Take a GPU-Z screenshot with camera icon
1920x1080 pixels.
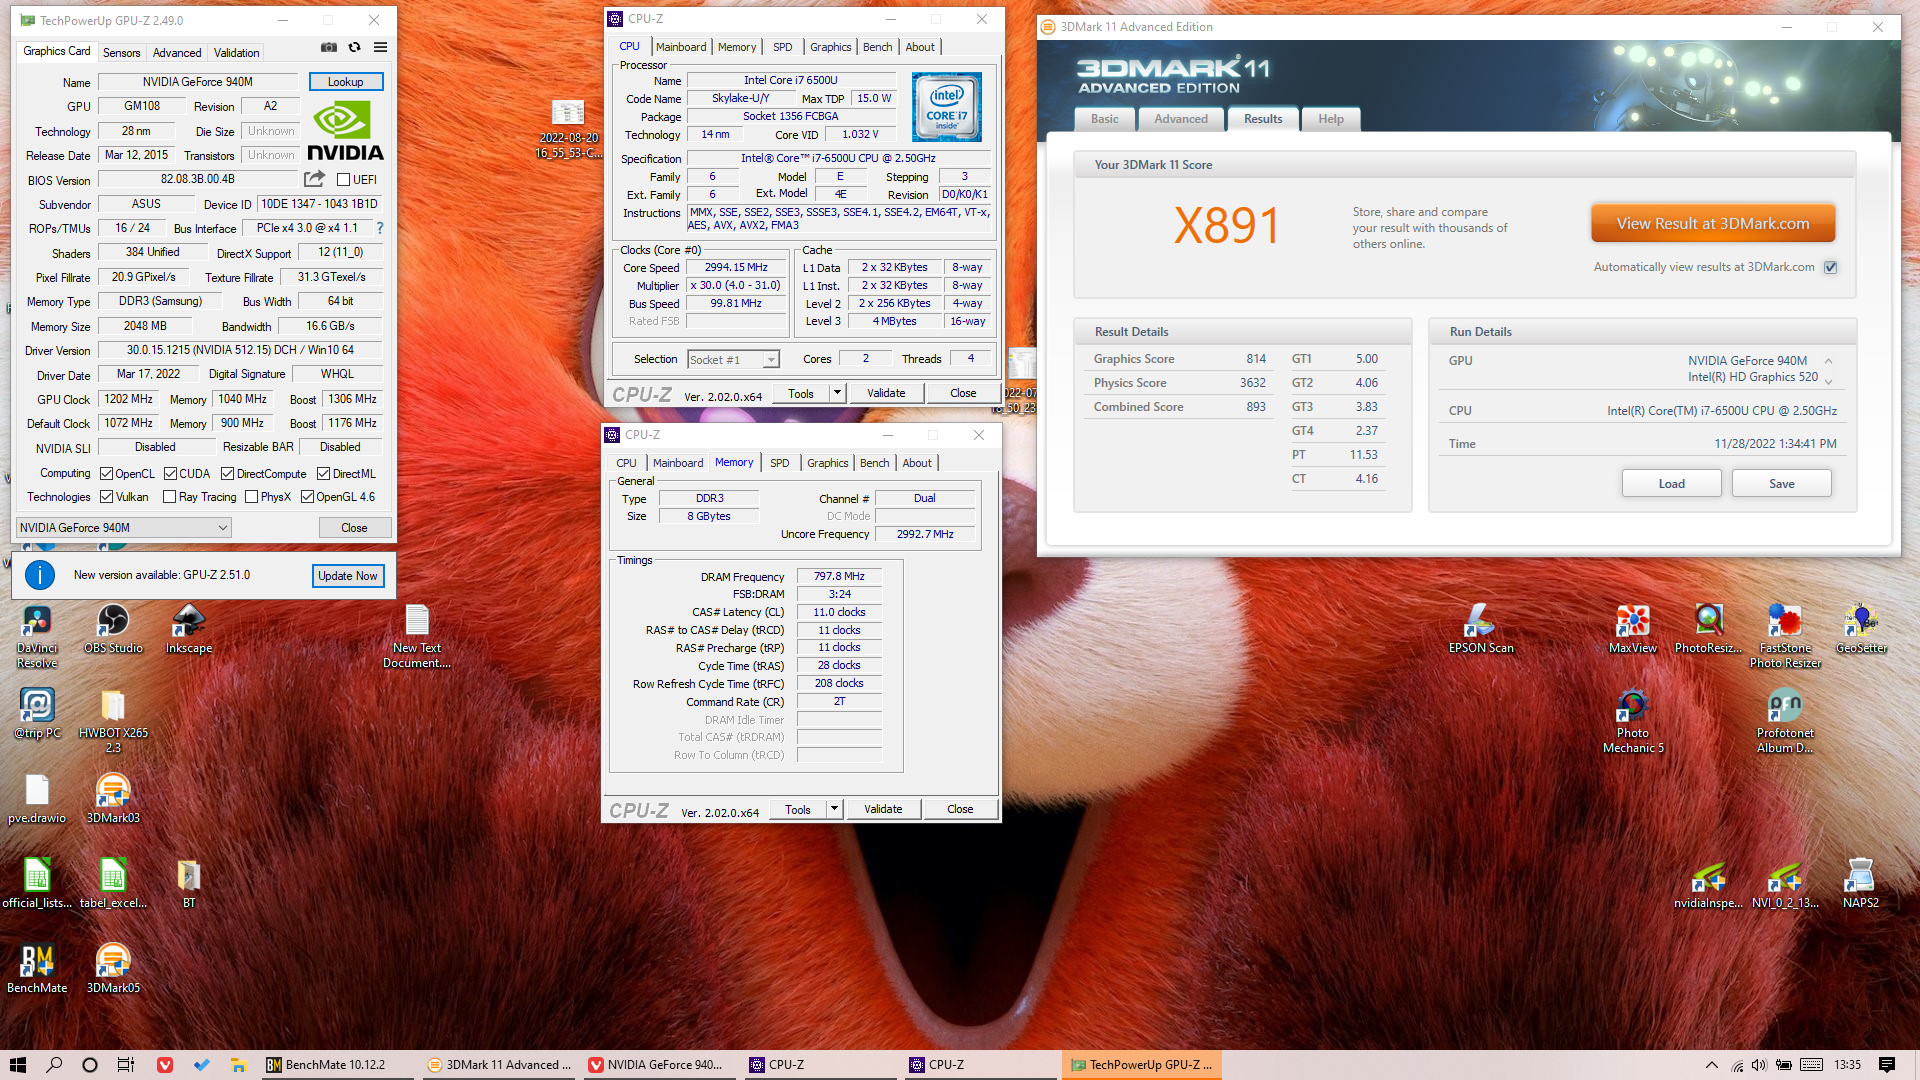328,47
